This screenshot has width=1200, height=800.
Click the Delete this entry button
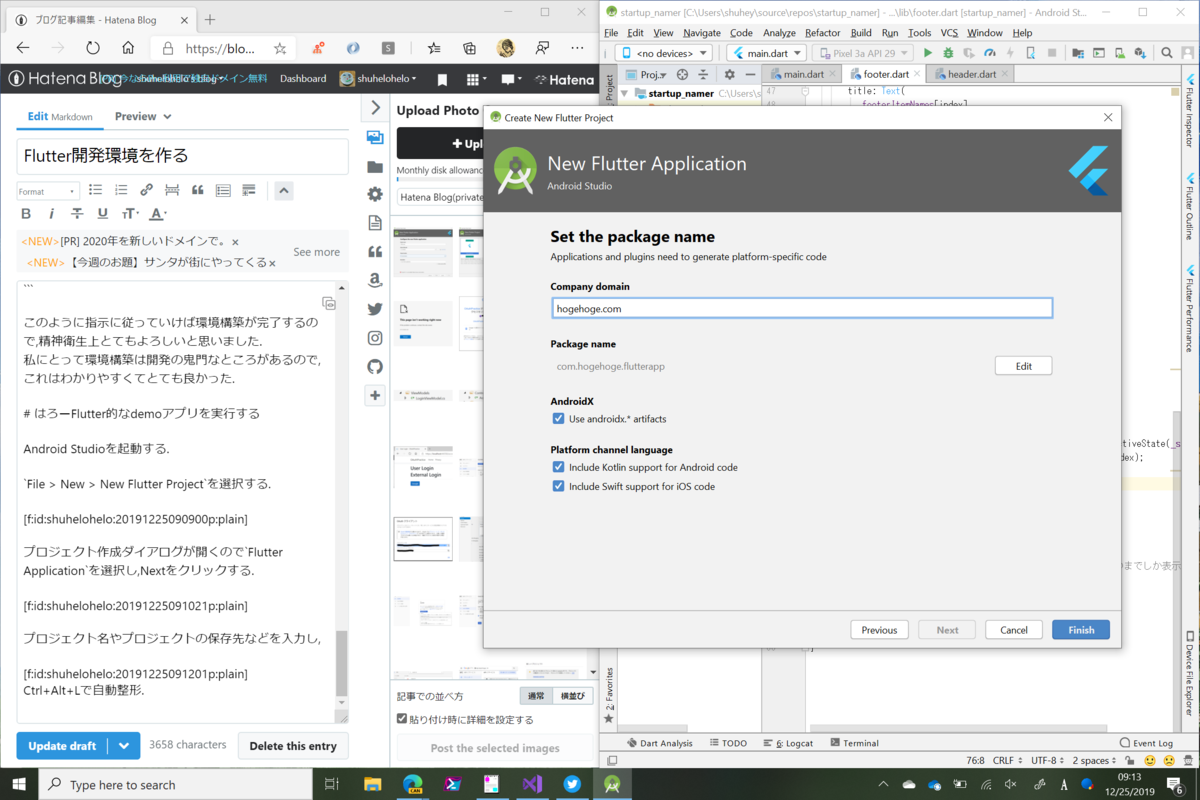[293, 746]
